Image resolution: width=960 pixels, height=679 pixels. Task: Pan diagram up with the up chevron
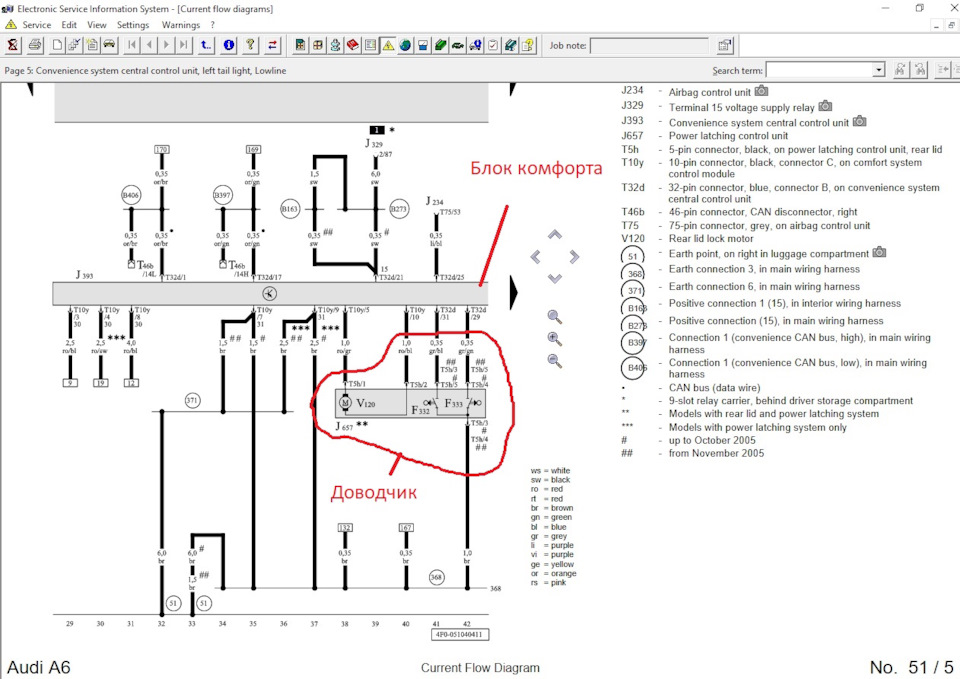(555, 235)
